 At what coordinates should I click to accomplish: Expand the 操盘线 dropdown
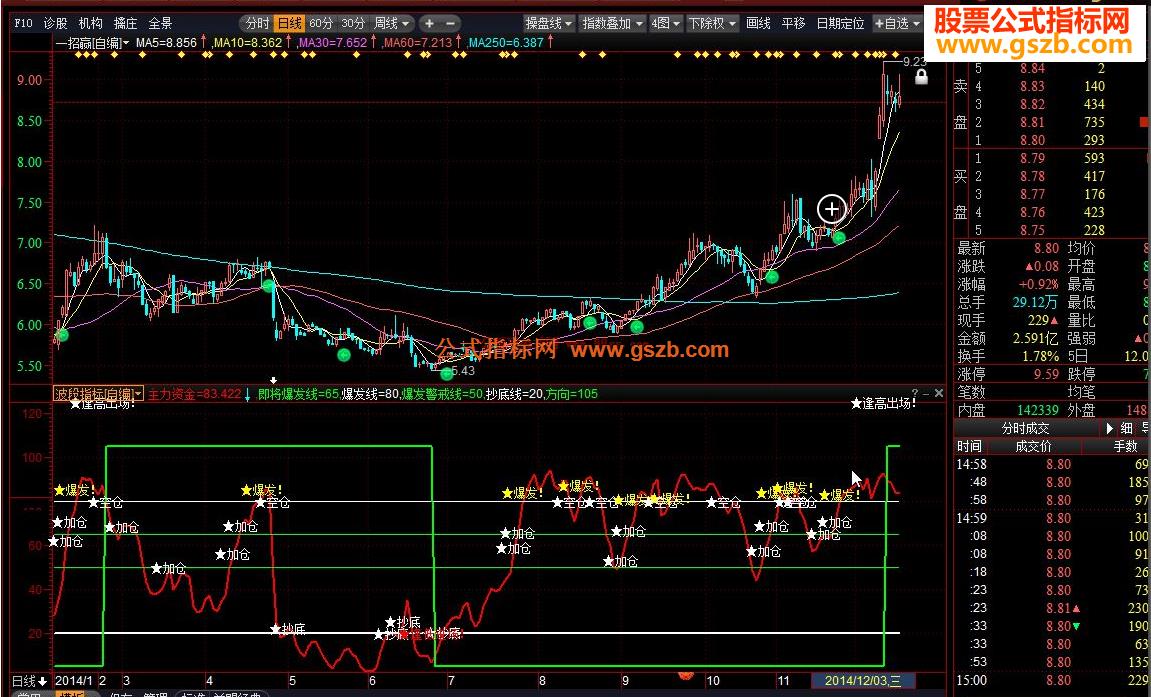click(x=549, y=23)
